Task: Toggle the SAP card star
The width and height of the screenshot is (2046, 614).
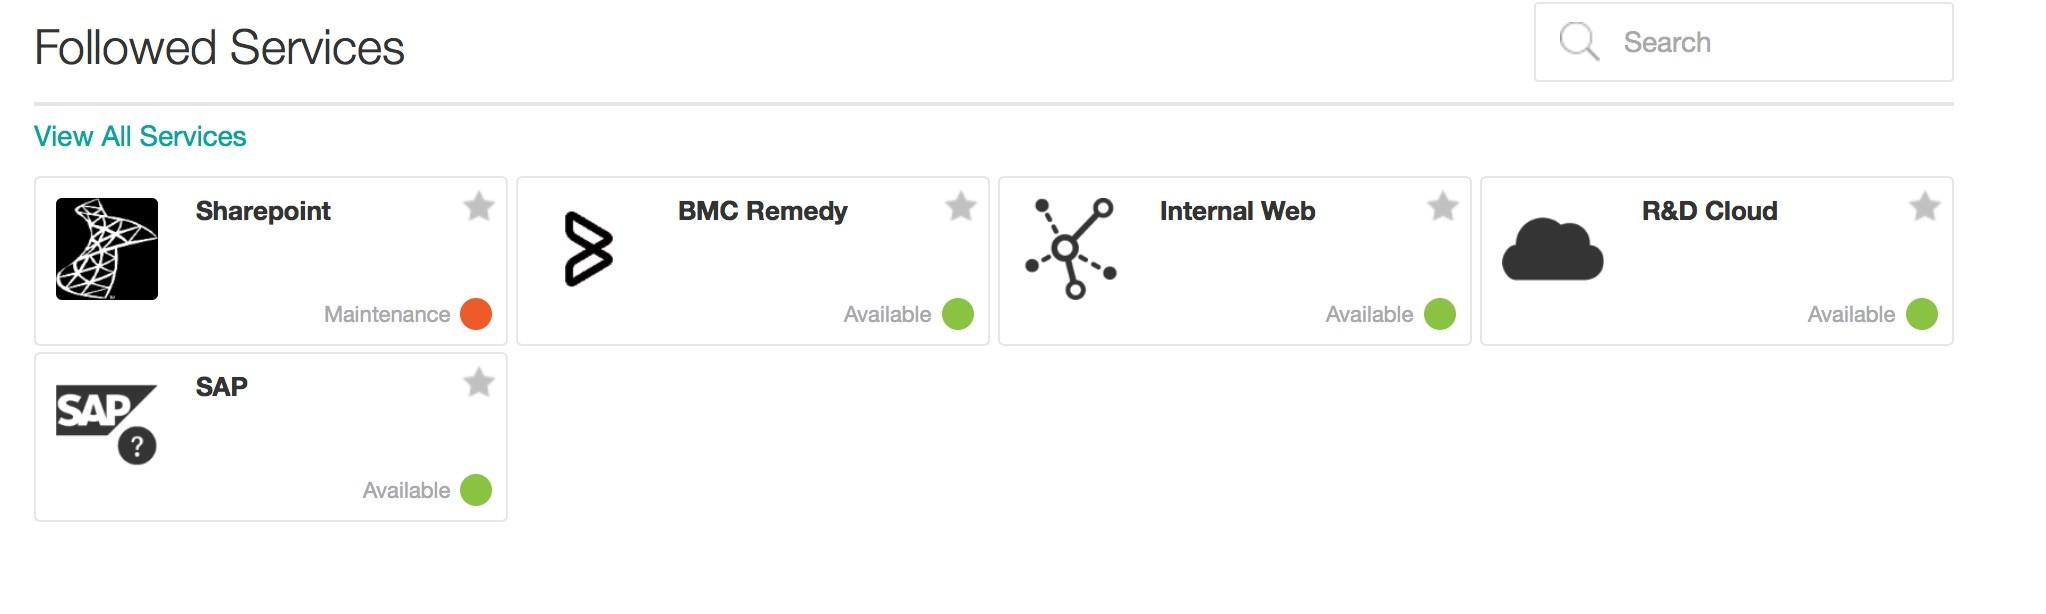Action: coord(479,382)
